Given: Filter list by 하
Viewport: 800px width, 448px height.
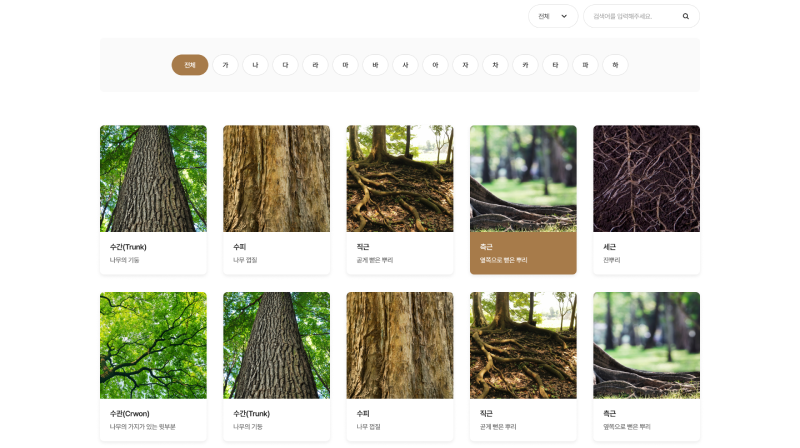Looking at the screenshot, I should pos(615,65).
